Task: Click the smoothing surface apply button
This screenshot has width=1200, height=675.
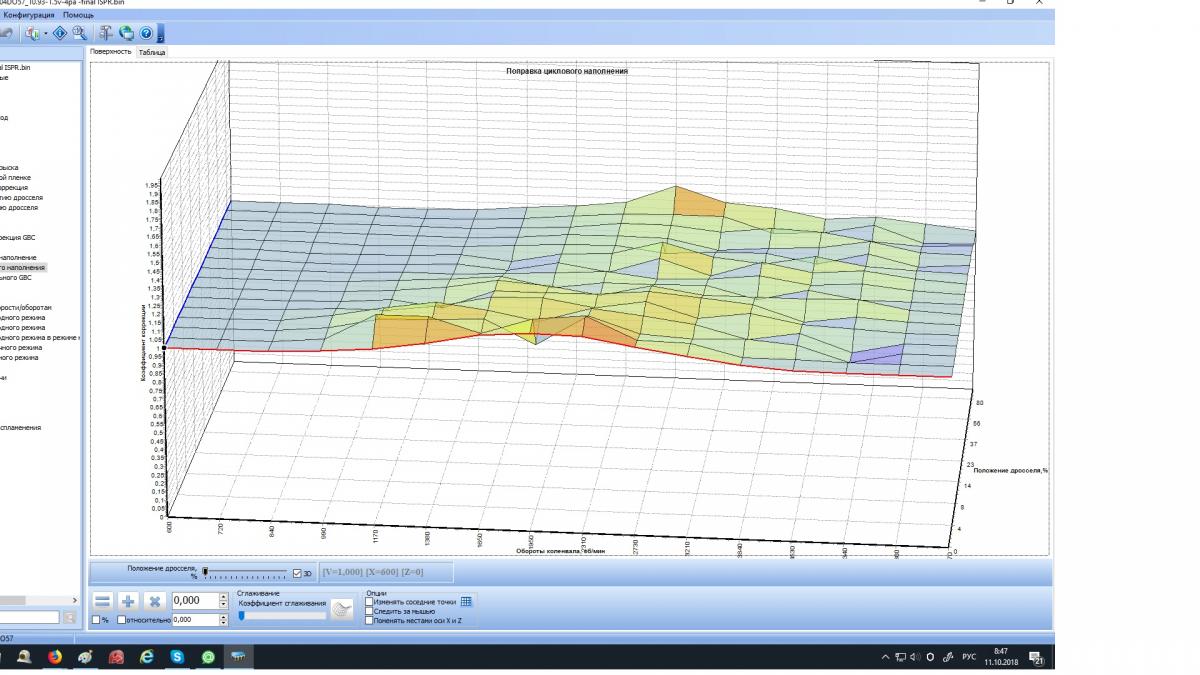Action: click(x=342, y=610)
